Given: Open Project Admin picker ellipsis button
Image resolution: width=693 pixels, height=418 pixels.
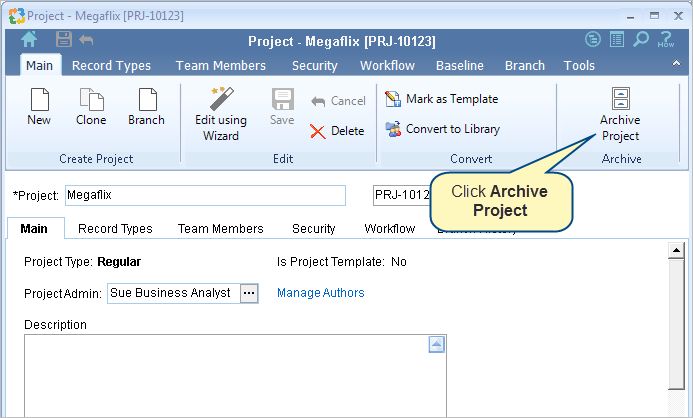Looking at the screenshot, I should pyautogui.click(x=249, y=293).
